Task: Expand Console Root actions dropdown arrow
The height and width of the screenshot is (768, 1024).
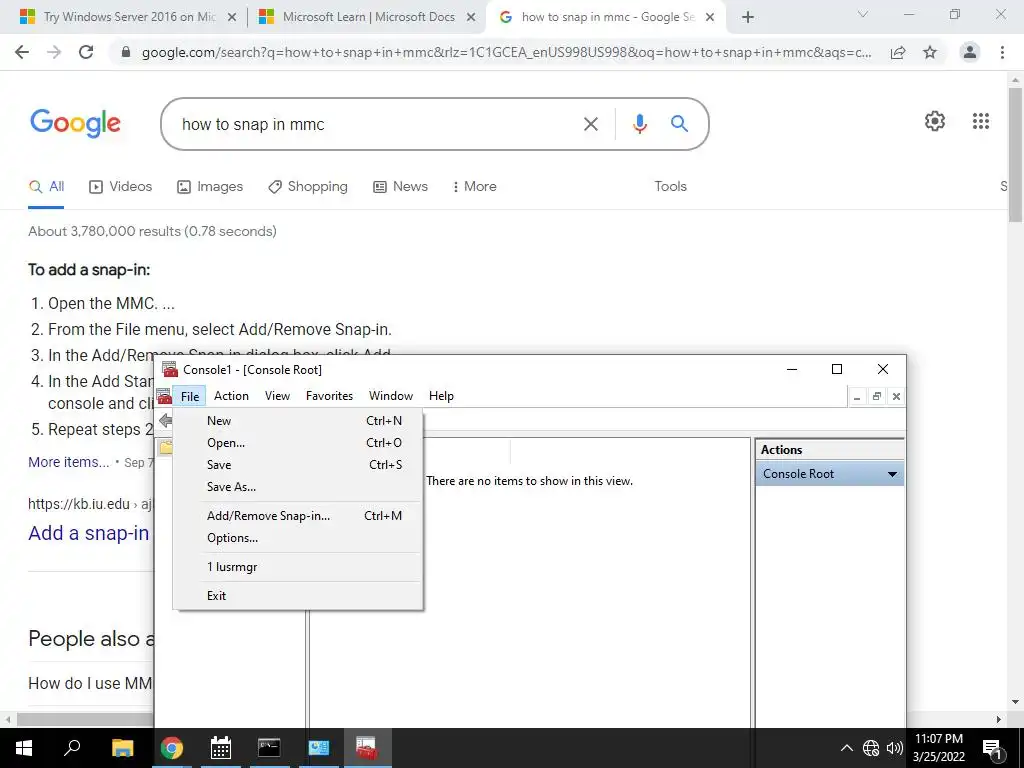Action: coord(892,474)
